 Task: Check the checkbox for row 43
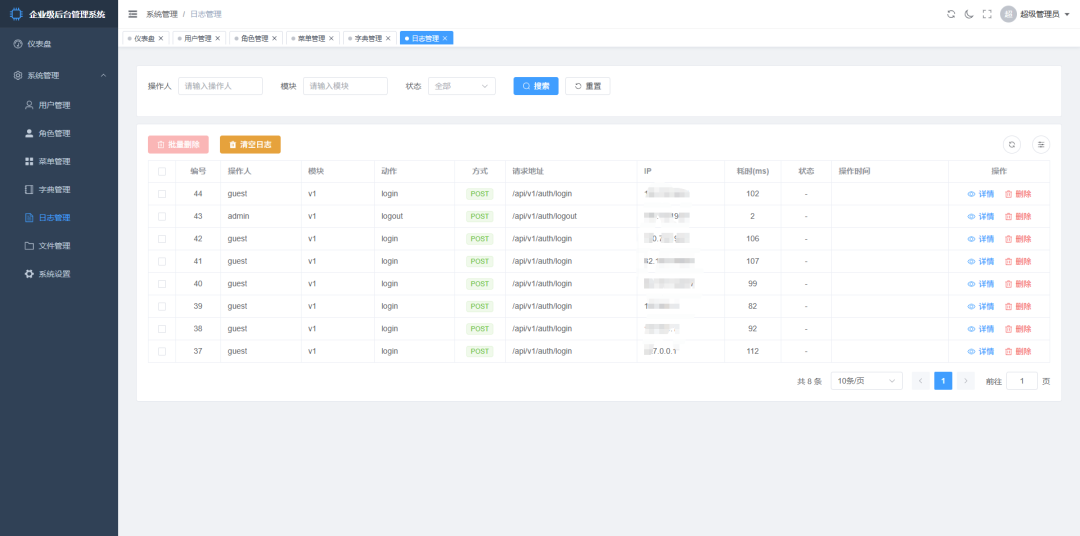click(162, 216)
